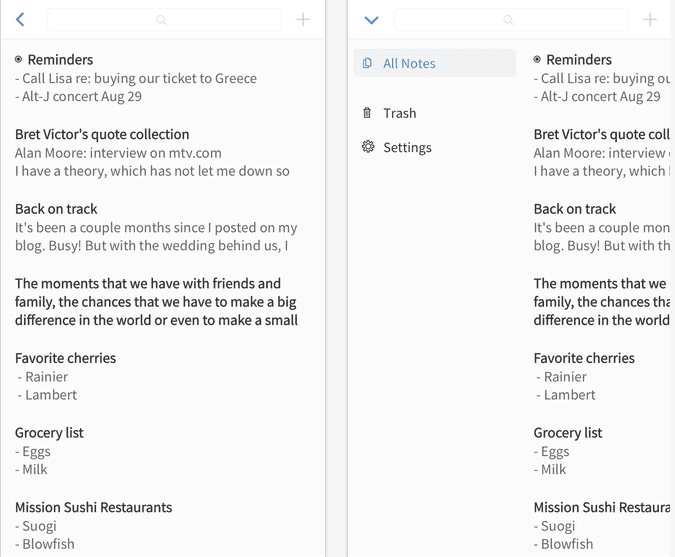This screenshot has width=675, height=557.
Task: Open Favorite cherries note in right panel
Action: (x=584, y=358)
